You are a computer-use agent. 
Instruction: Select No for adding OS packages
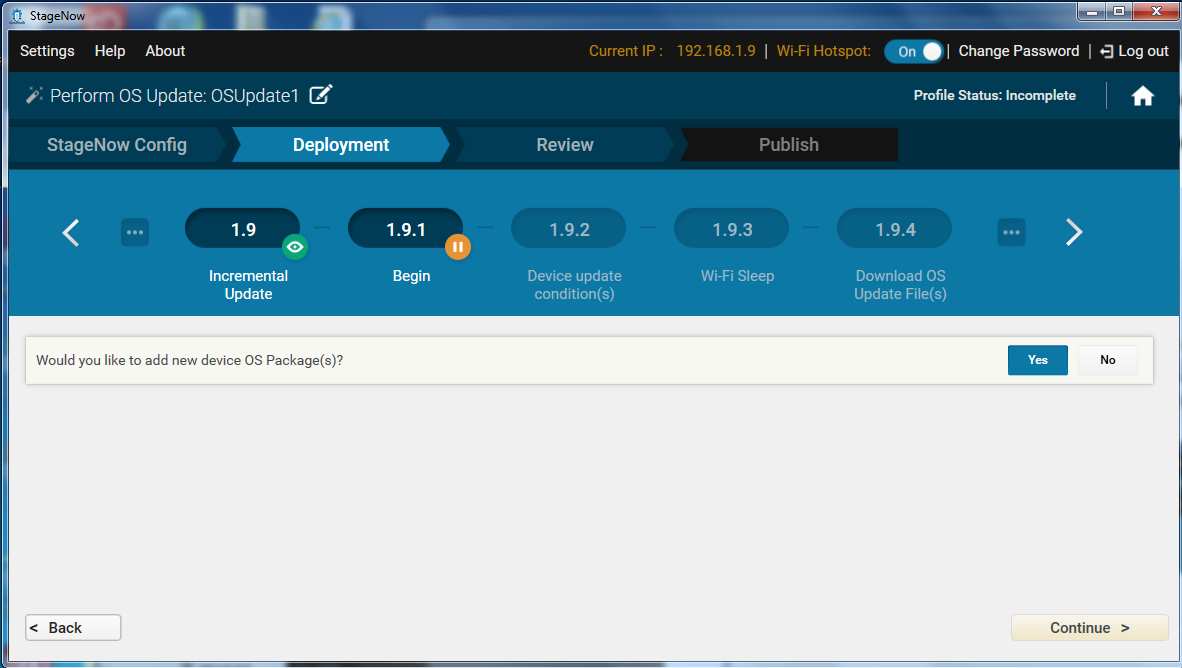coord(1107,360)
